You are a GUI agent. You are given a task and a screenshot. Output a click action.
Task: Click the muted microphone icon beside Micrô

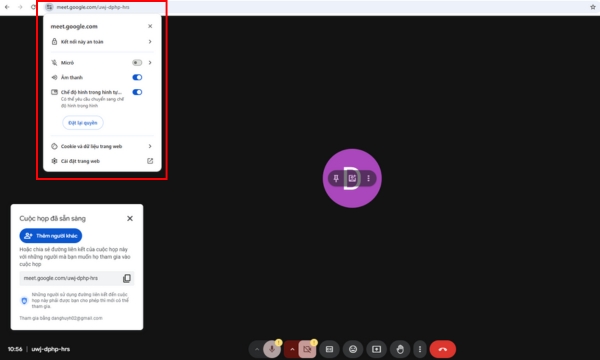(54, 63)
